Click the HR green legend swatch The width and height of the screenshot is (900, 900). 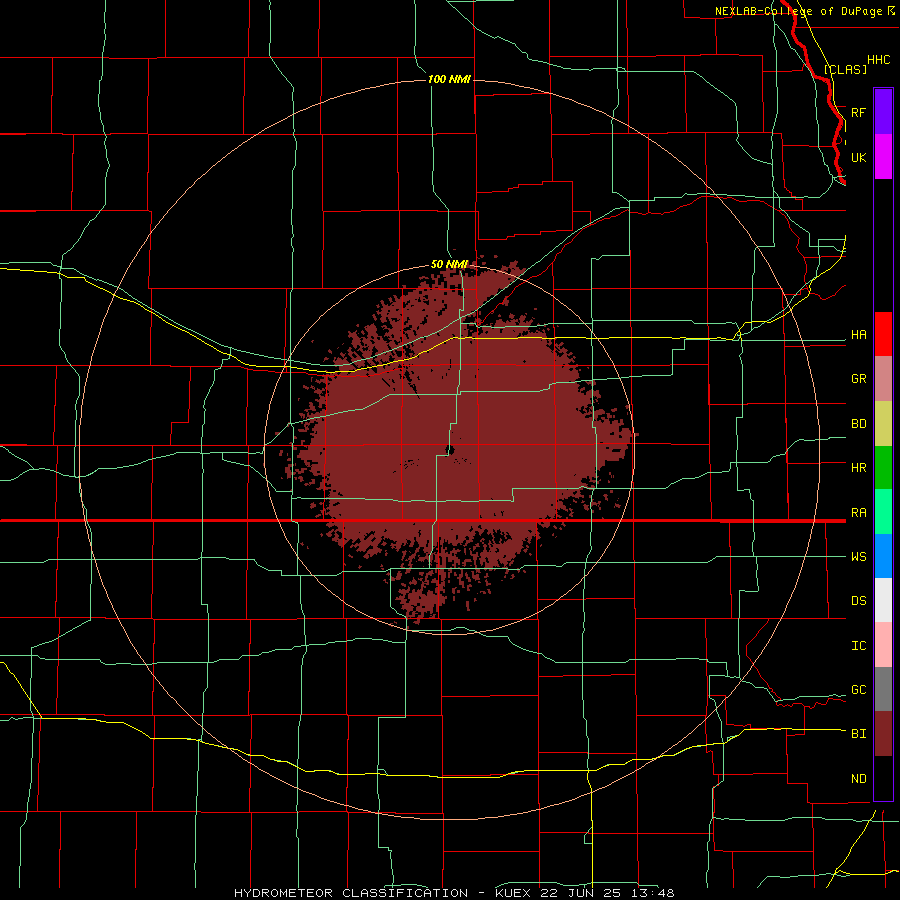[x=883, y=467]
